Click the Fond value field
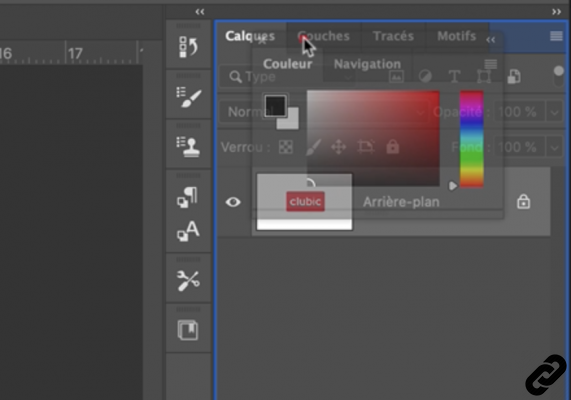This screenshot has height=400, width=571. (520, 148)
